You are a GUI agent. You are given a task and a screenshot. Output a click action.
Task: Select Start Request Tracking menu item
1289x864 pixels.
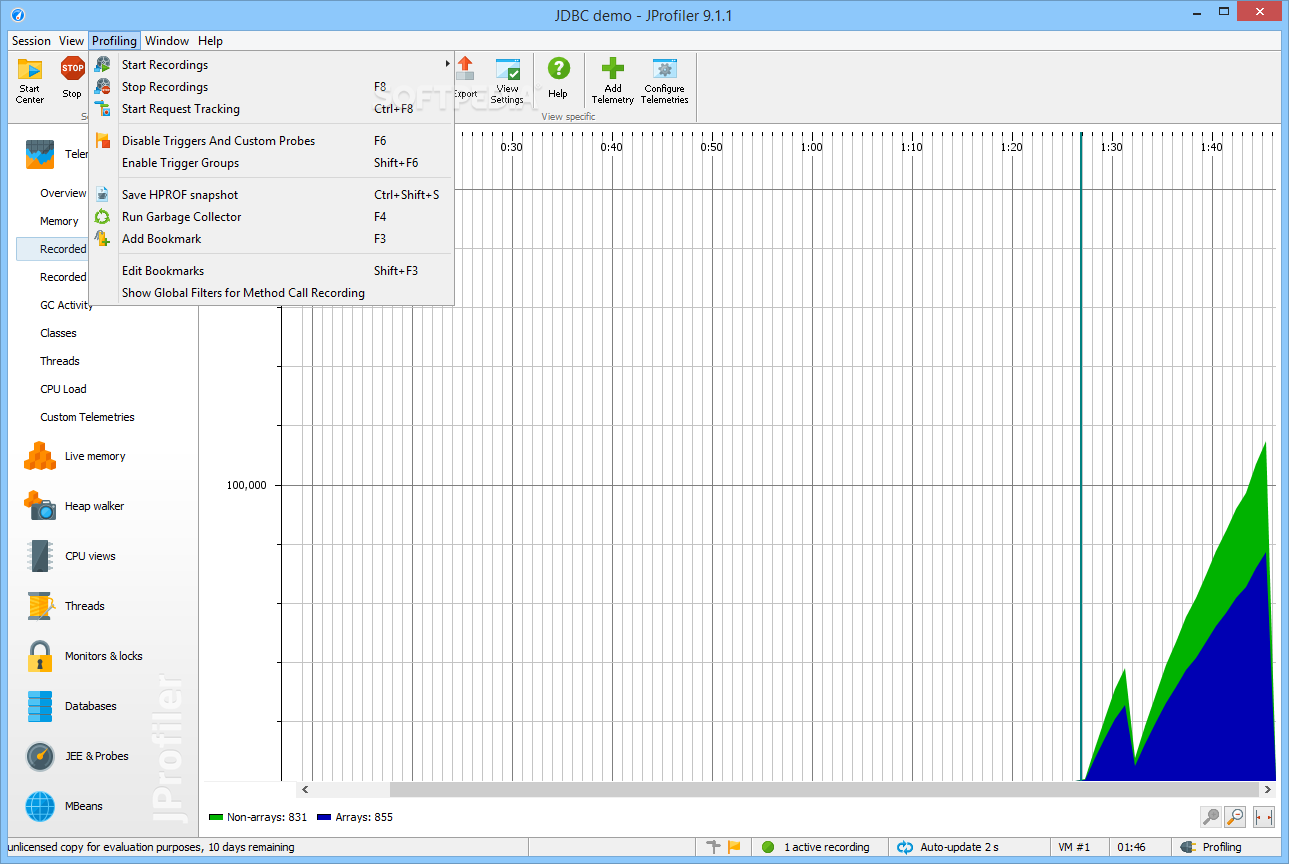coord(272,109)
